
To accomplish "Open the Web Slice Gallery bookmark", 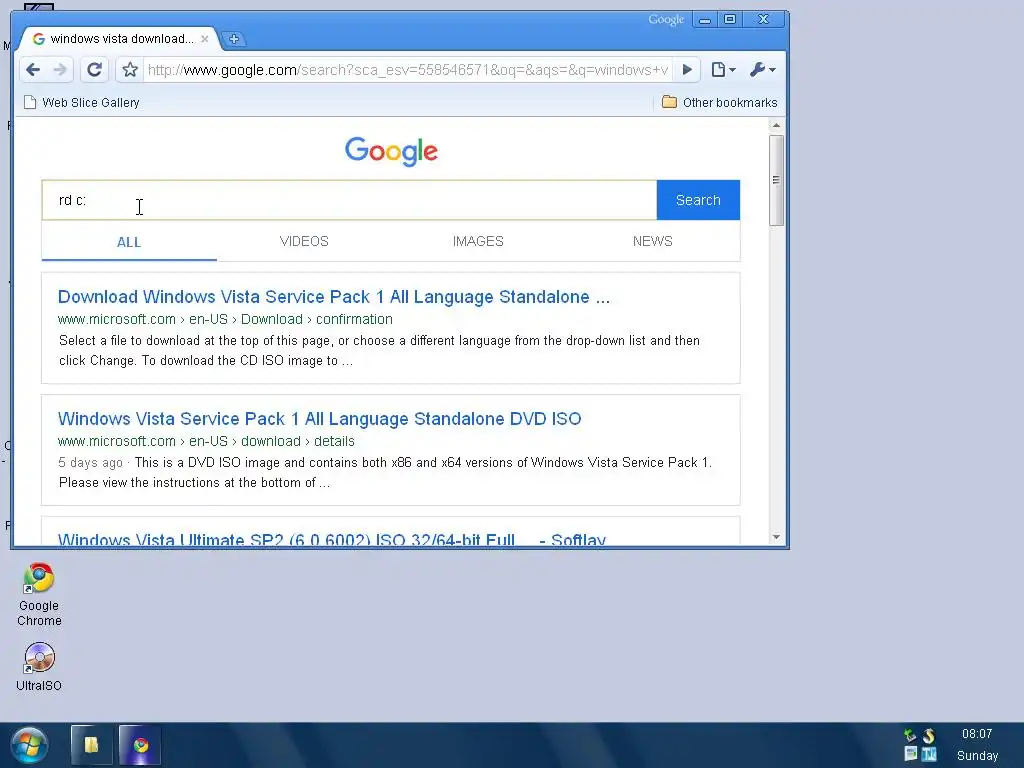I will coord(82,103).
